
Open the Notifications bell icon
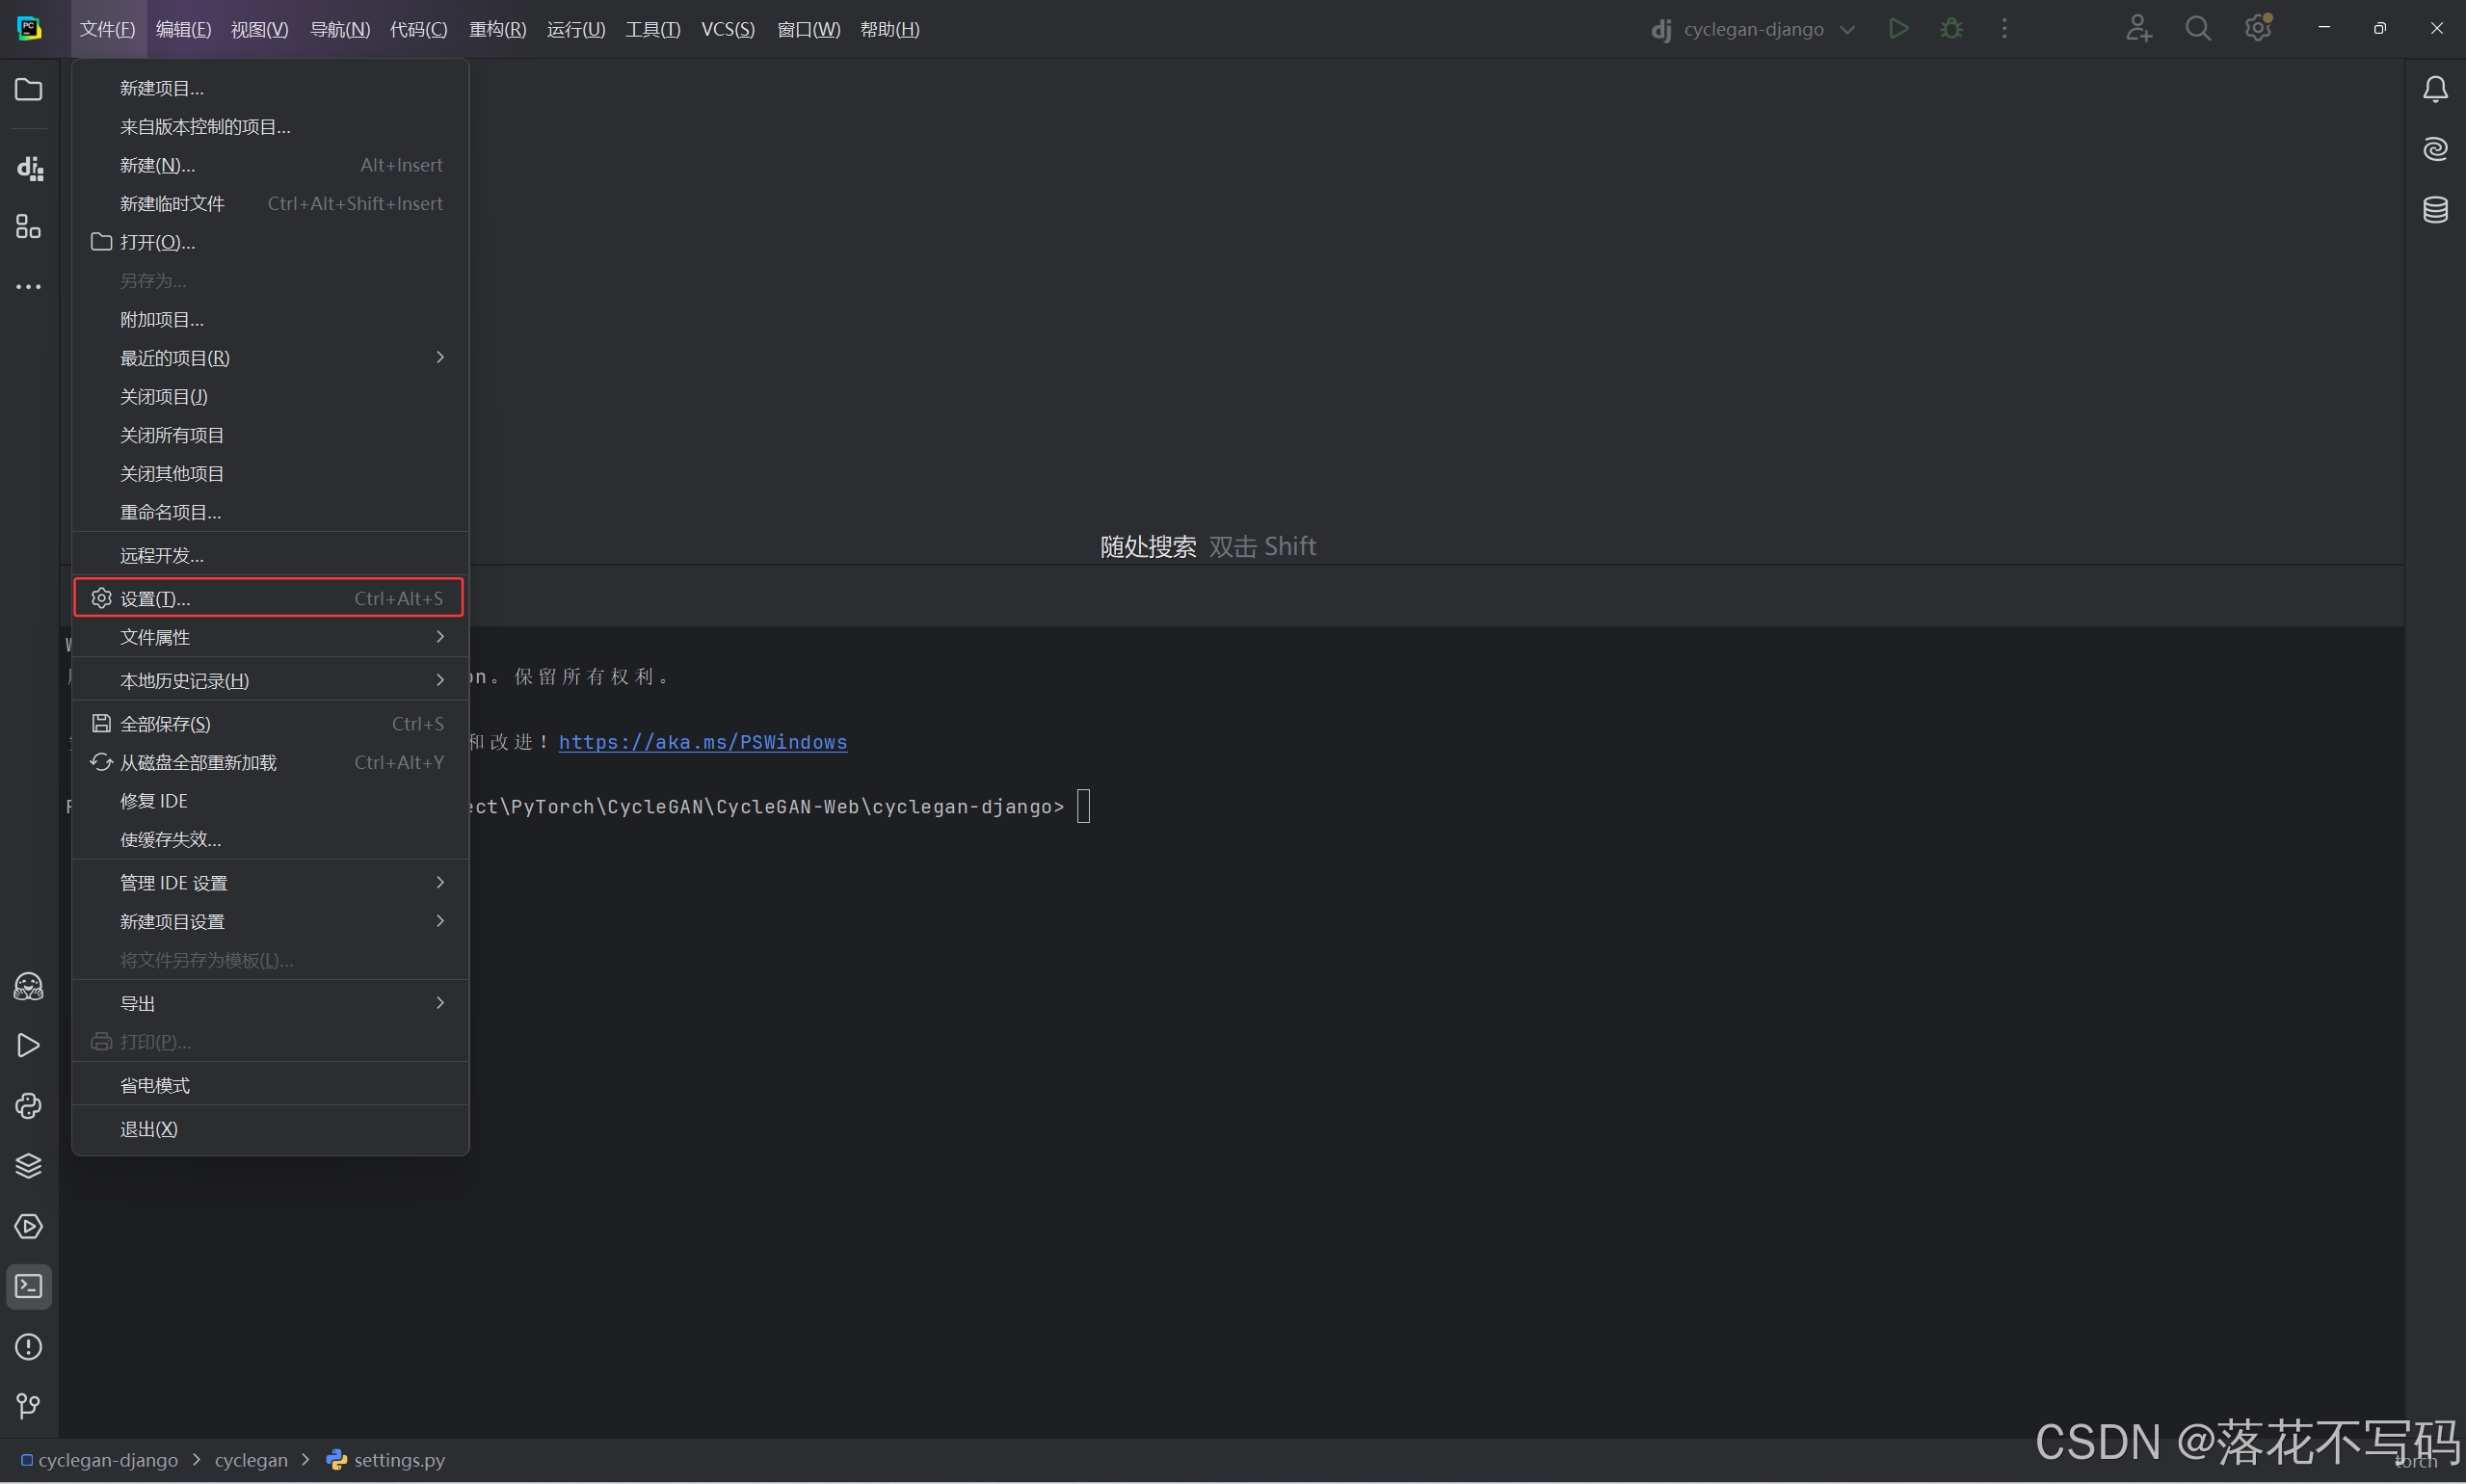tap(2435, 90)
